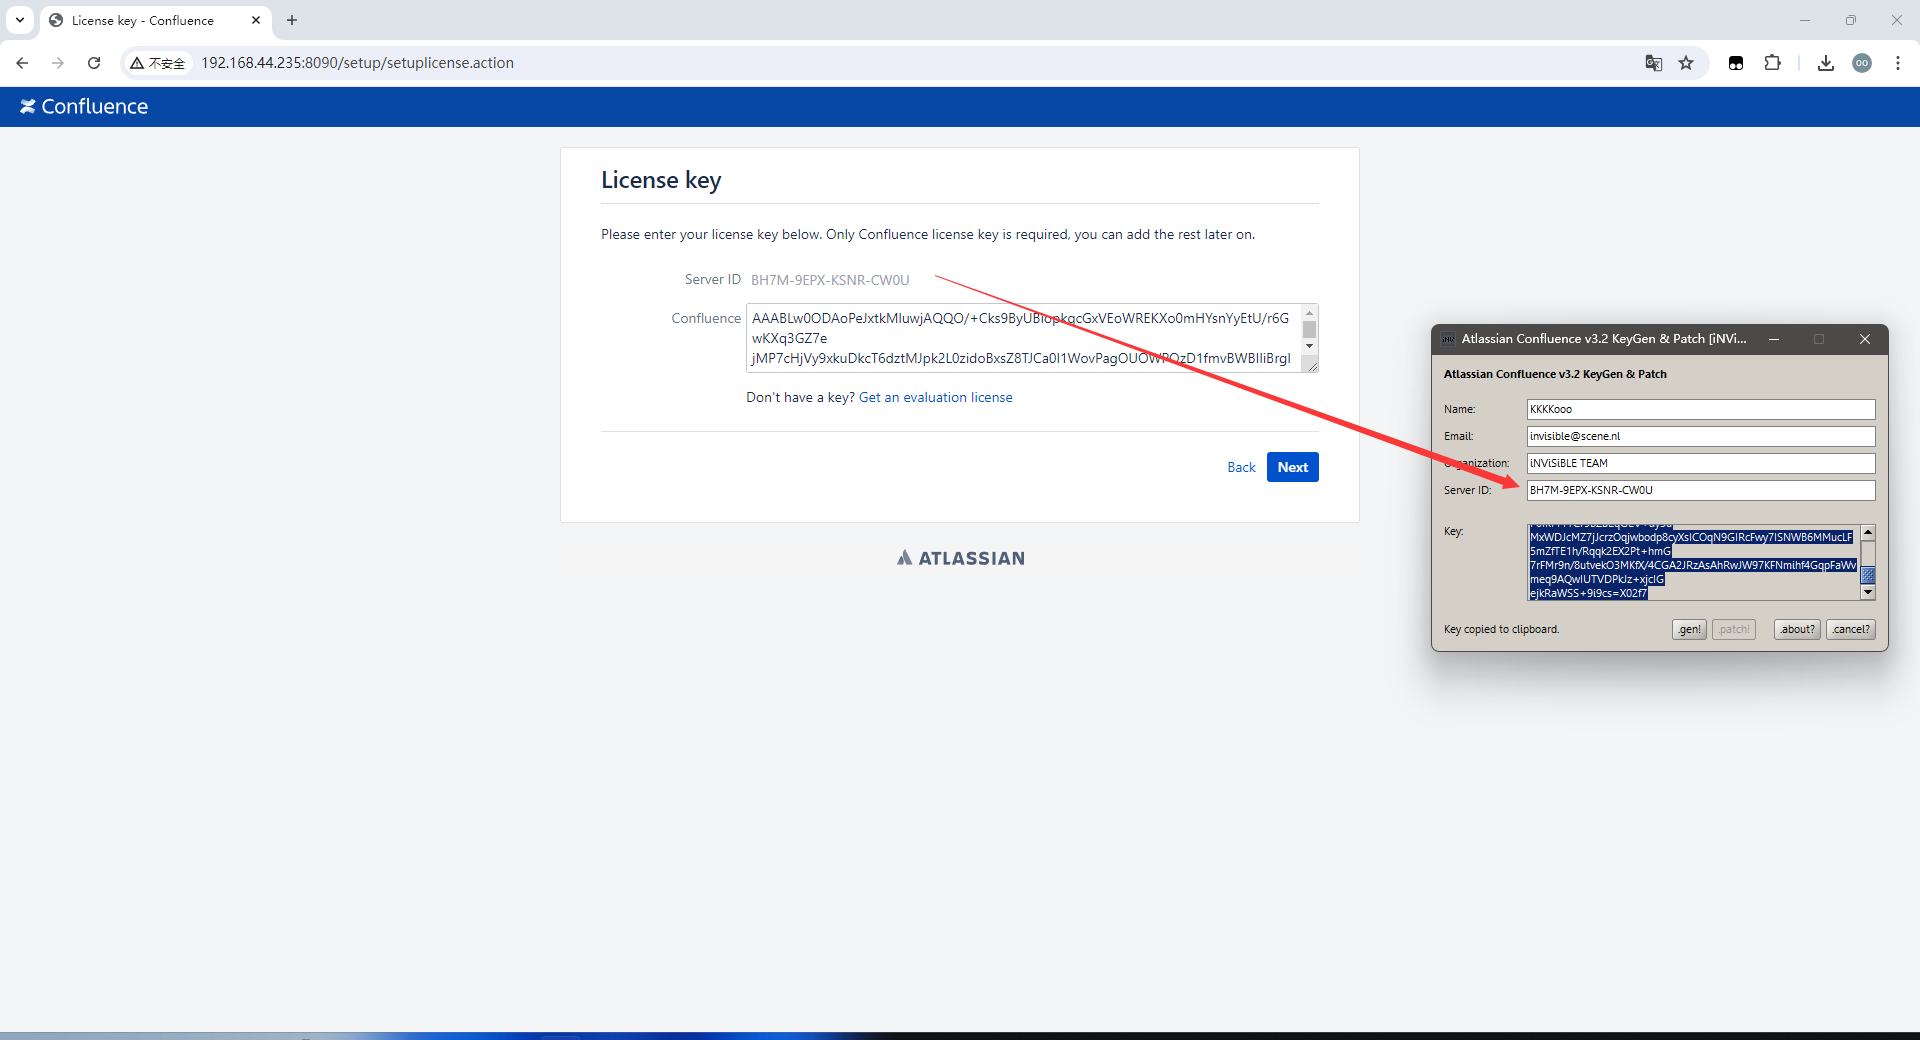The image size is (1920, 1040).
Task: Click the Server ID field in KeyGen
Action: click(1700, 490)
